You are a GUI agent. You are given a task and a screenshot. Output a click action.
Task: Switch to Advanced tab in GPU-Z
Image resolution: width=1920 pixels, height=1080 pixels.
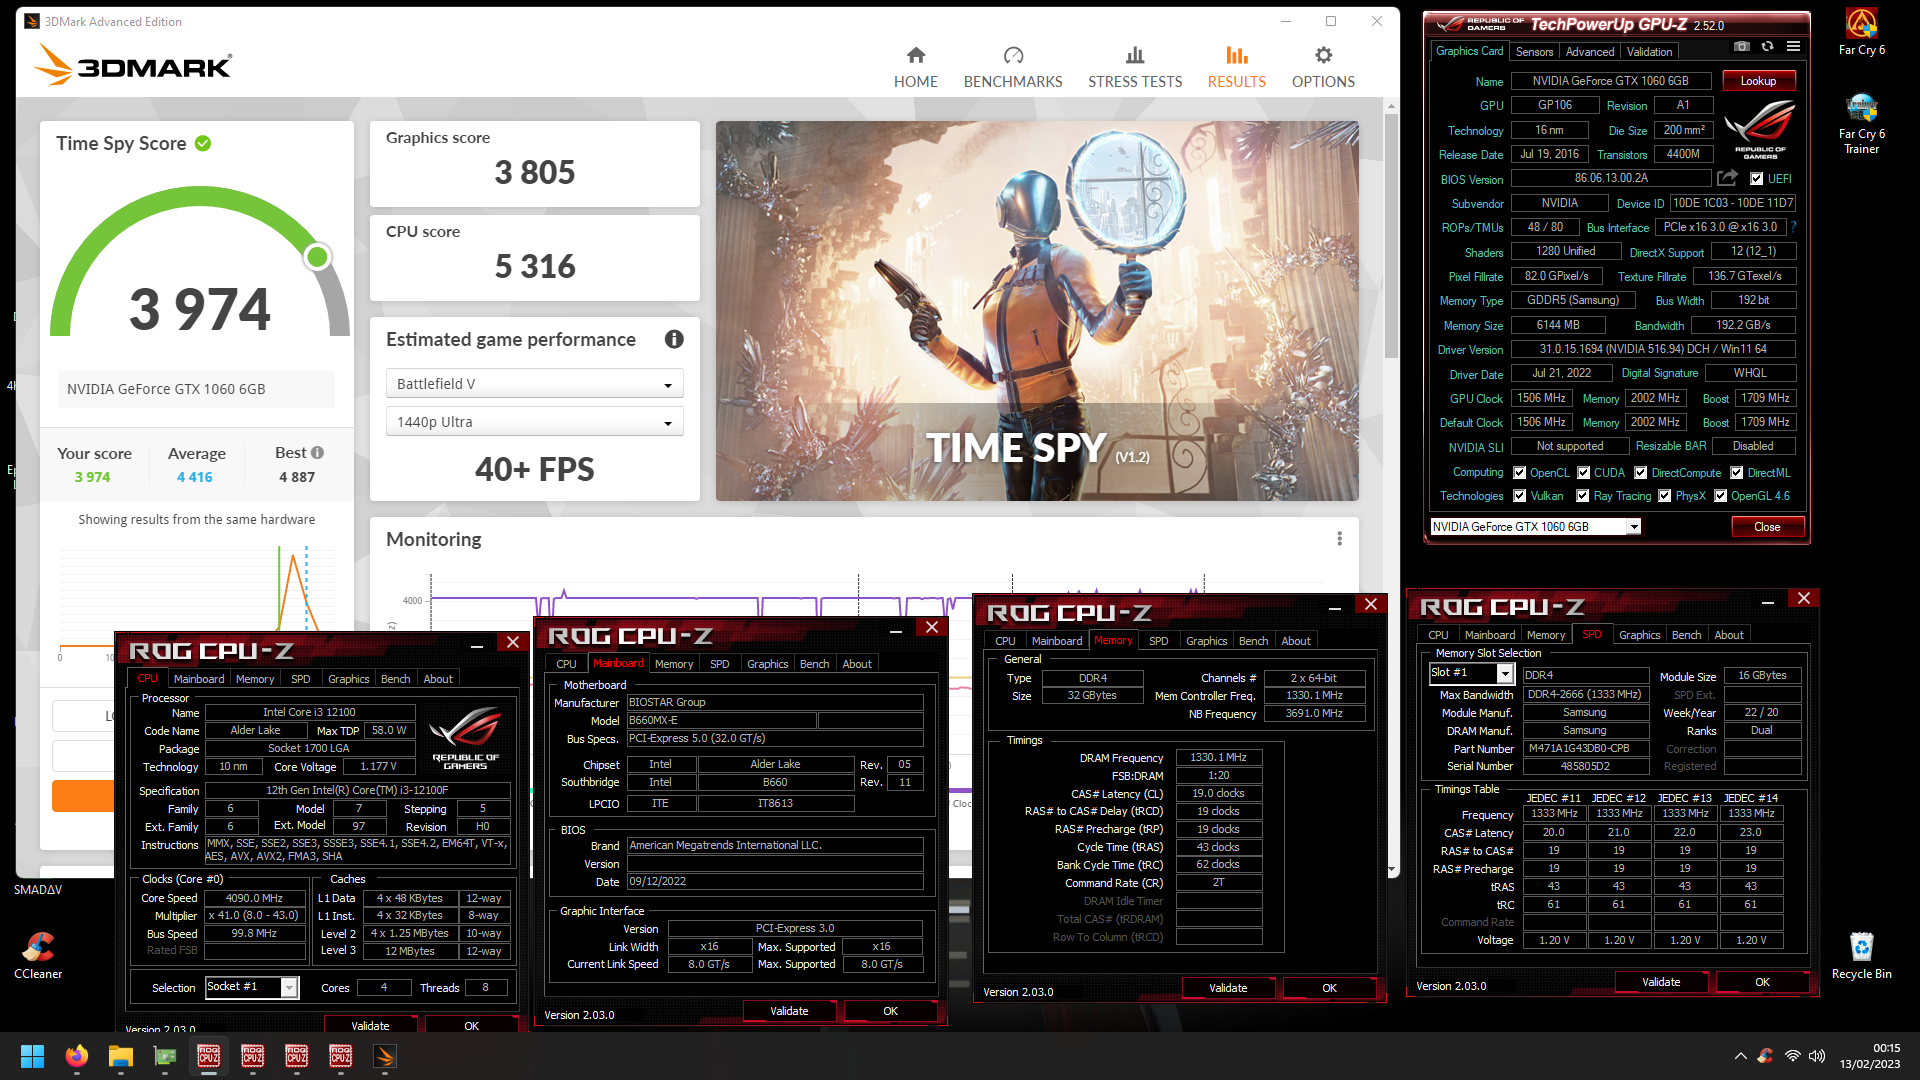[x=1590, y=52]
